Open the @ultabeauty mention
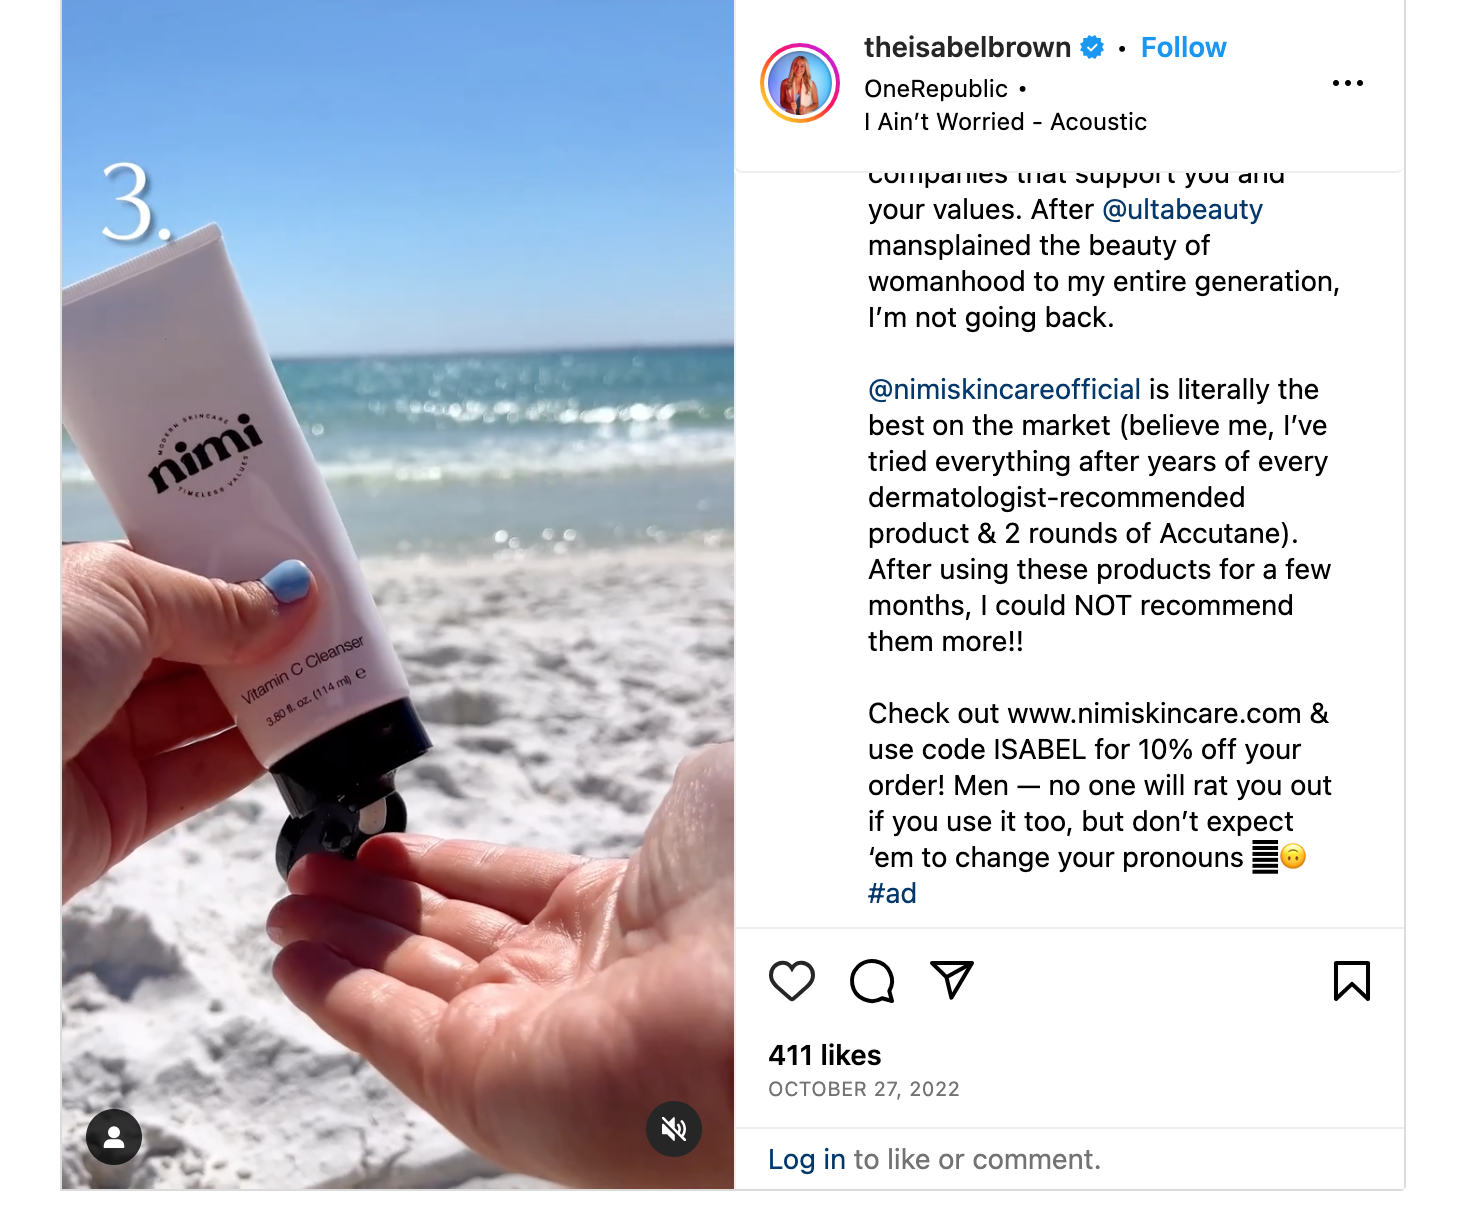Viewport: 1464px width, 1226px height. [x=1182, y=210]
